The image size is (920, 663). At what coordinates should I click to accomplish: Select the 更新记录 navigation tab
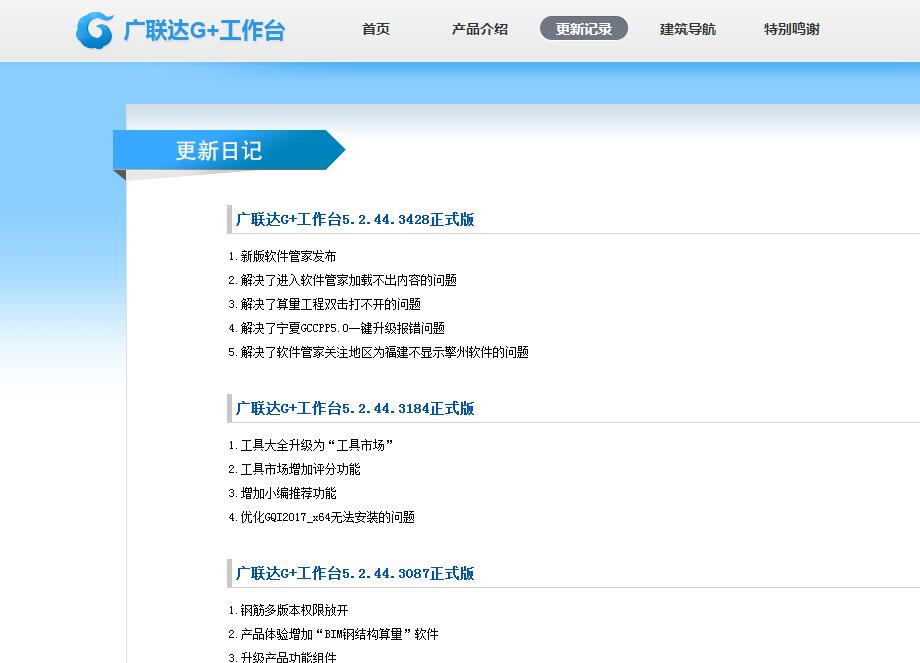coord(584,29)
